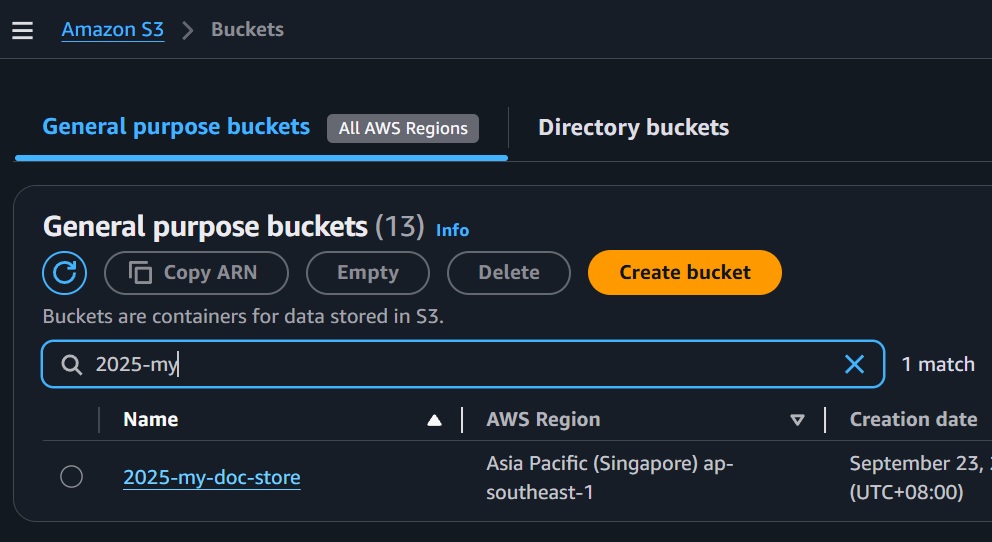Screen dimensions: 992x542
Task: Open the 2025-my-doc-store bucket link
Action: pos(212,477)
